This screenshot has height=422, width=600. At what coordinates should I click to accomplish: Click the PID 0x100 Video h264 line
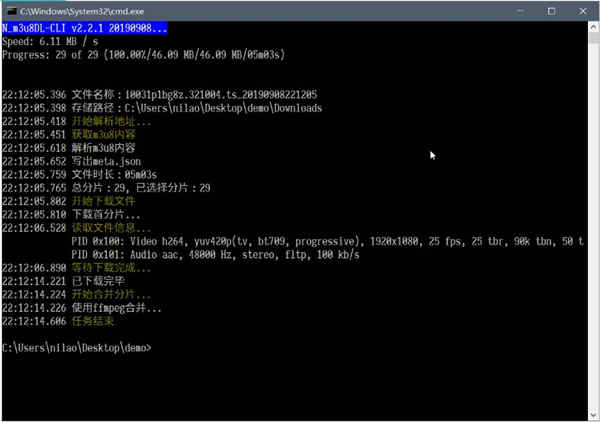pos(327,241)
